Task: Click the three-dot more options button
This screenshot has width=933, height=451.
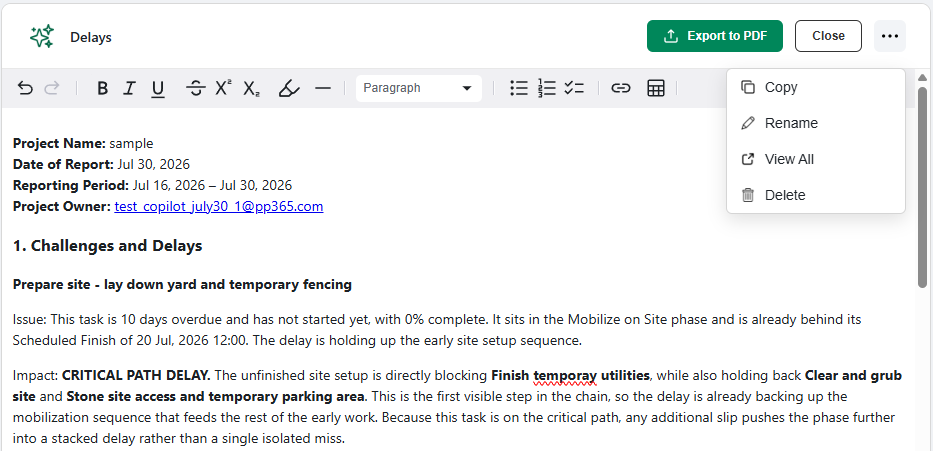Action: (890, 36)
